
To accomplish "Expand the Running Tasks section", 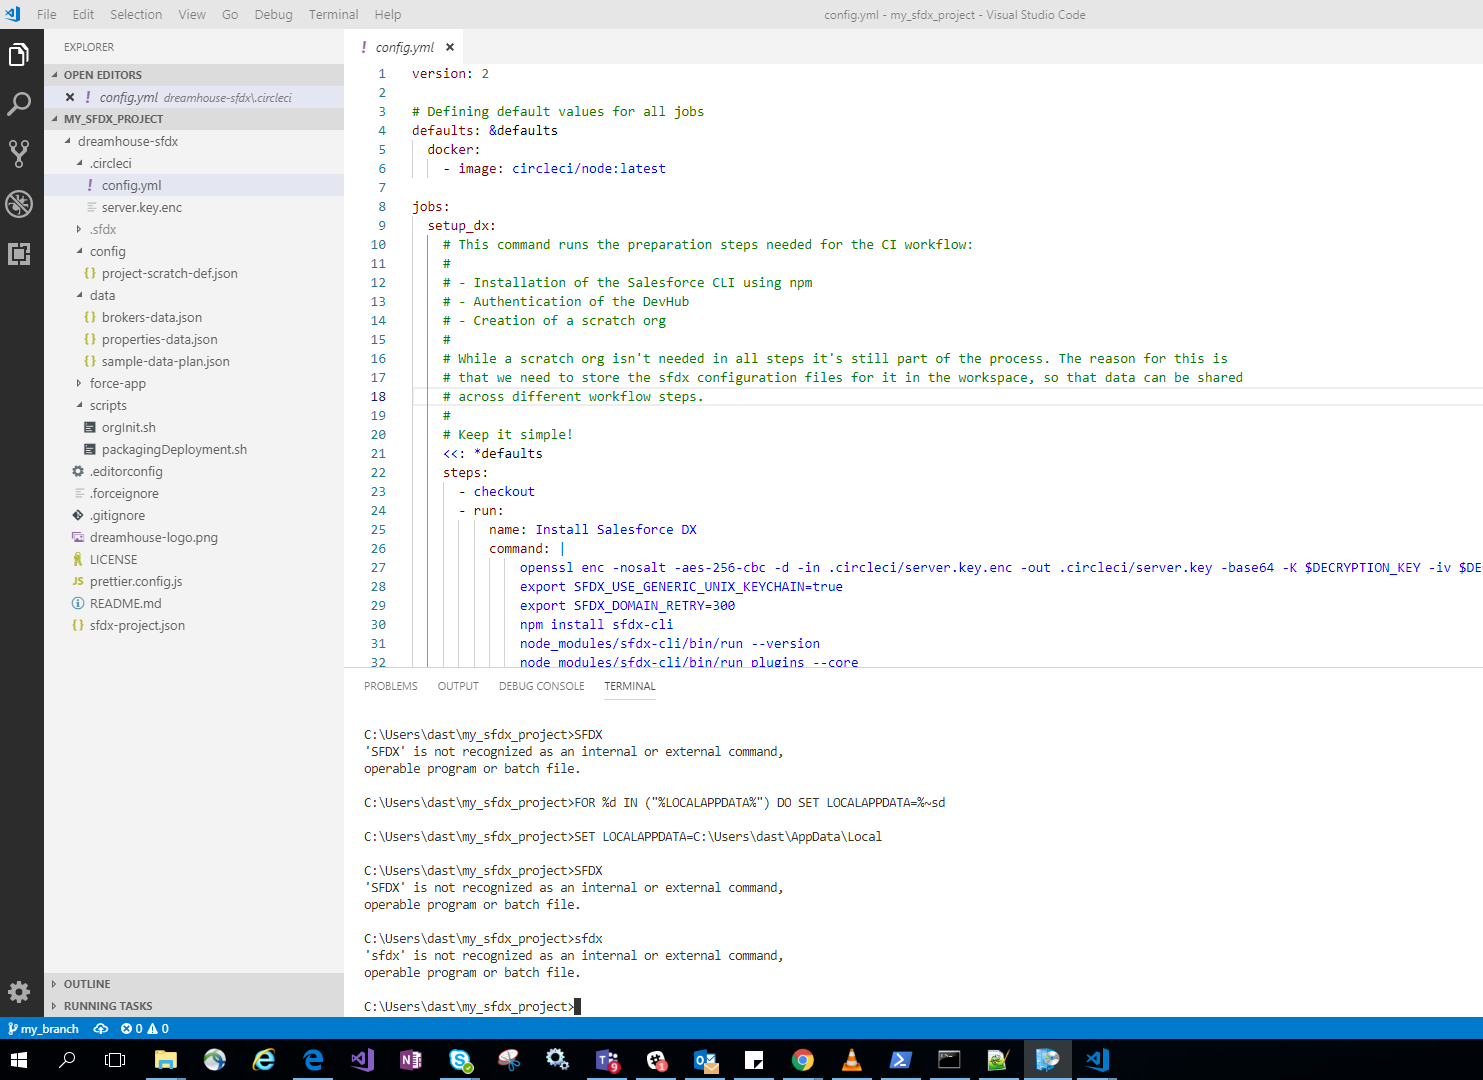I will point(106,1005).
